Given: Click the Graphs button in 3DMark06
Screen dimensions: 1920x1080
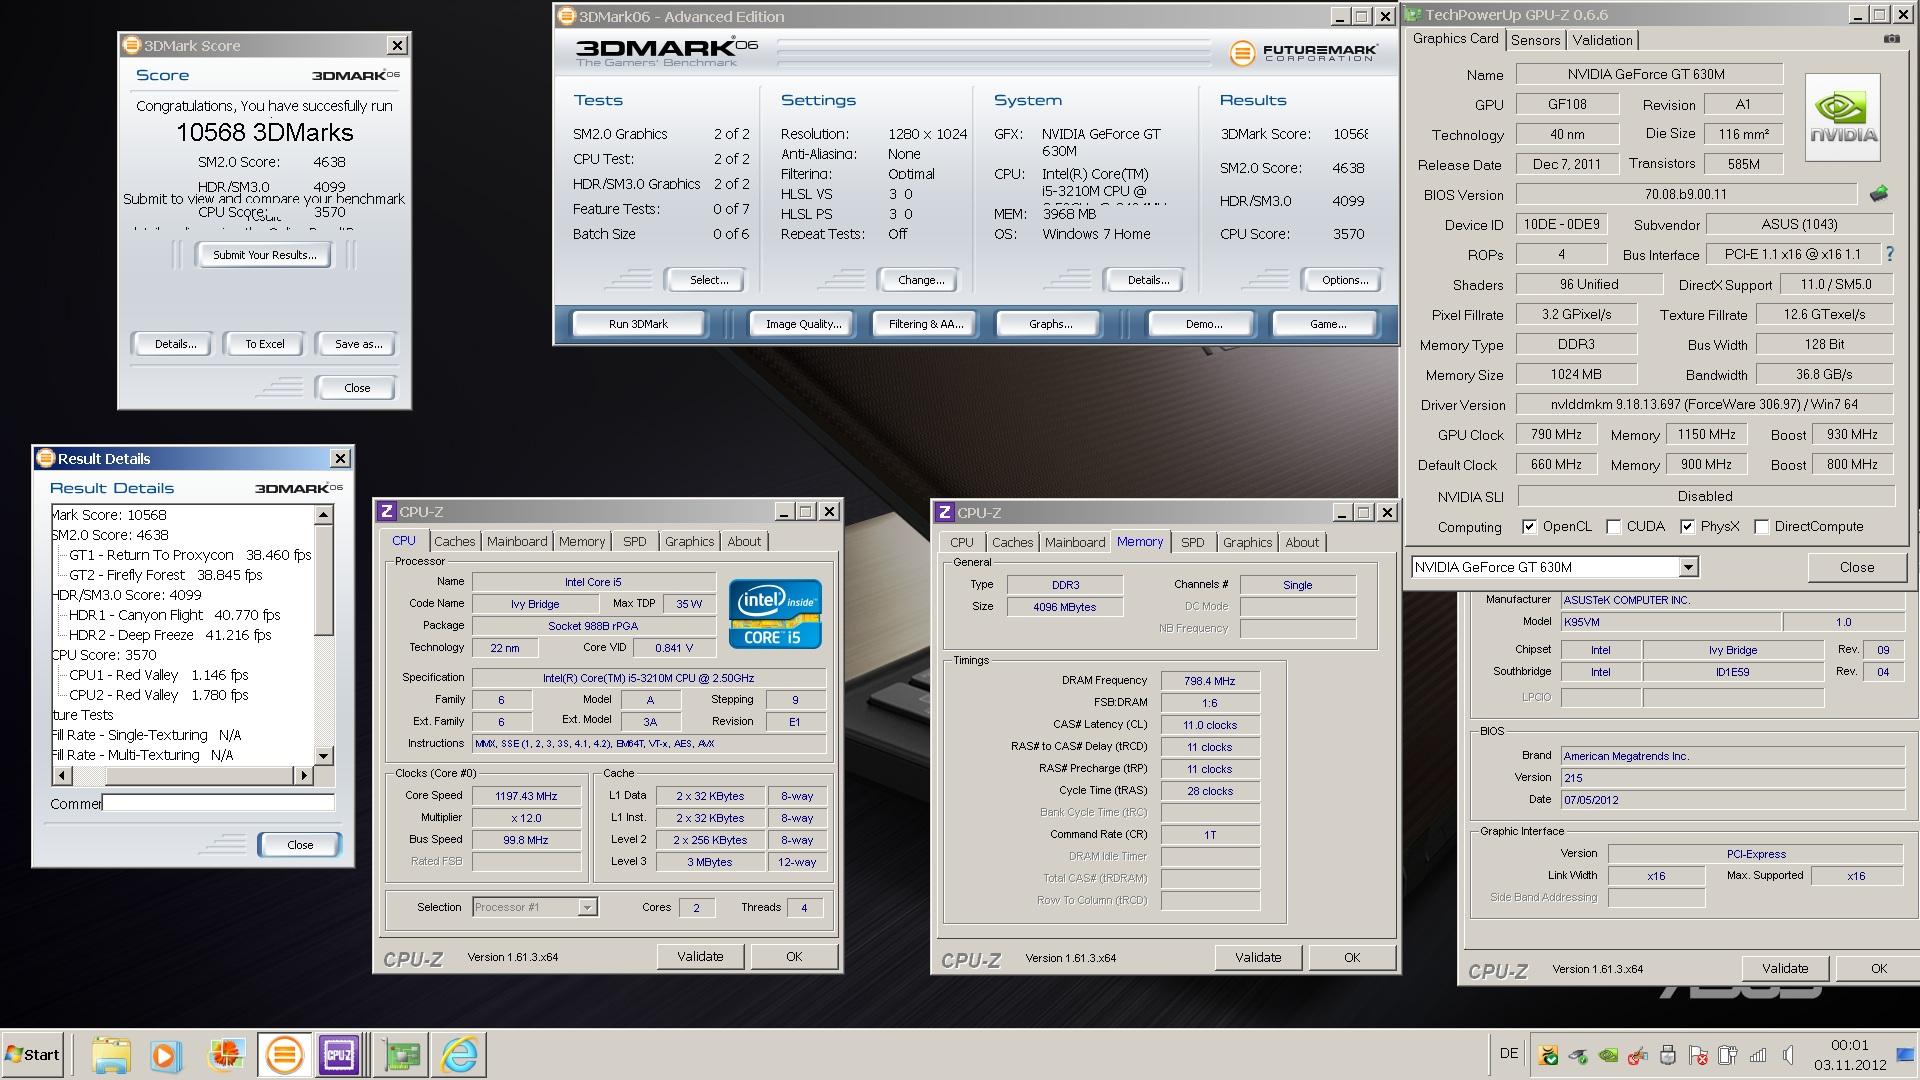Looking at the screenshot, I should [x=1050, y=324].
